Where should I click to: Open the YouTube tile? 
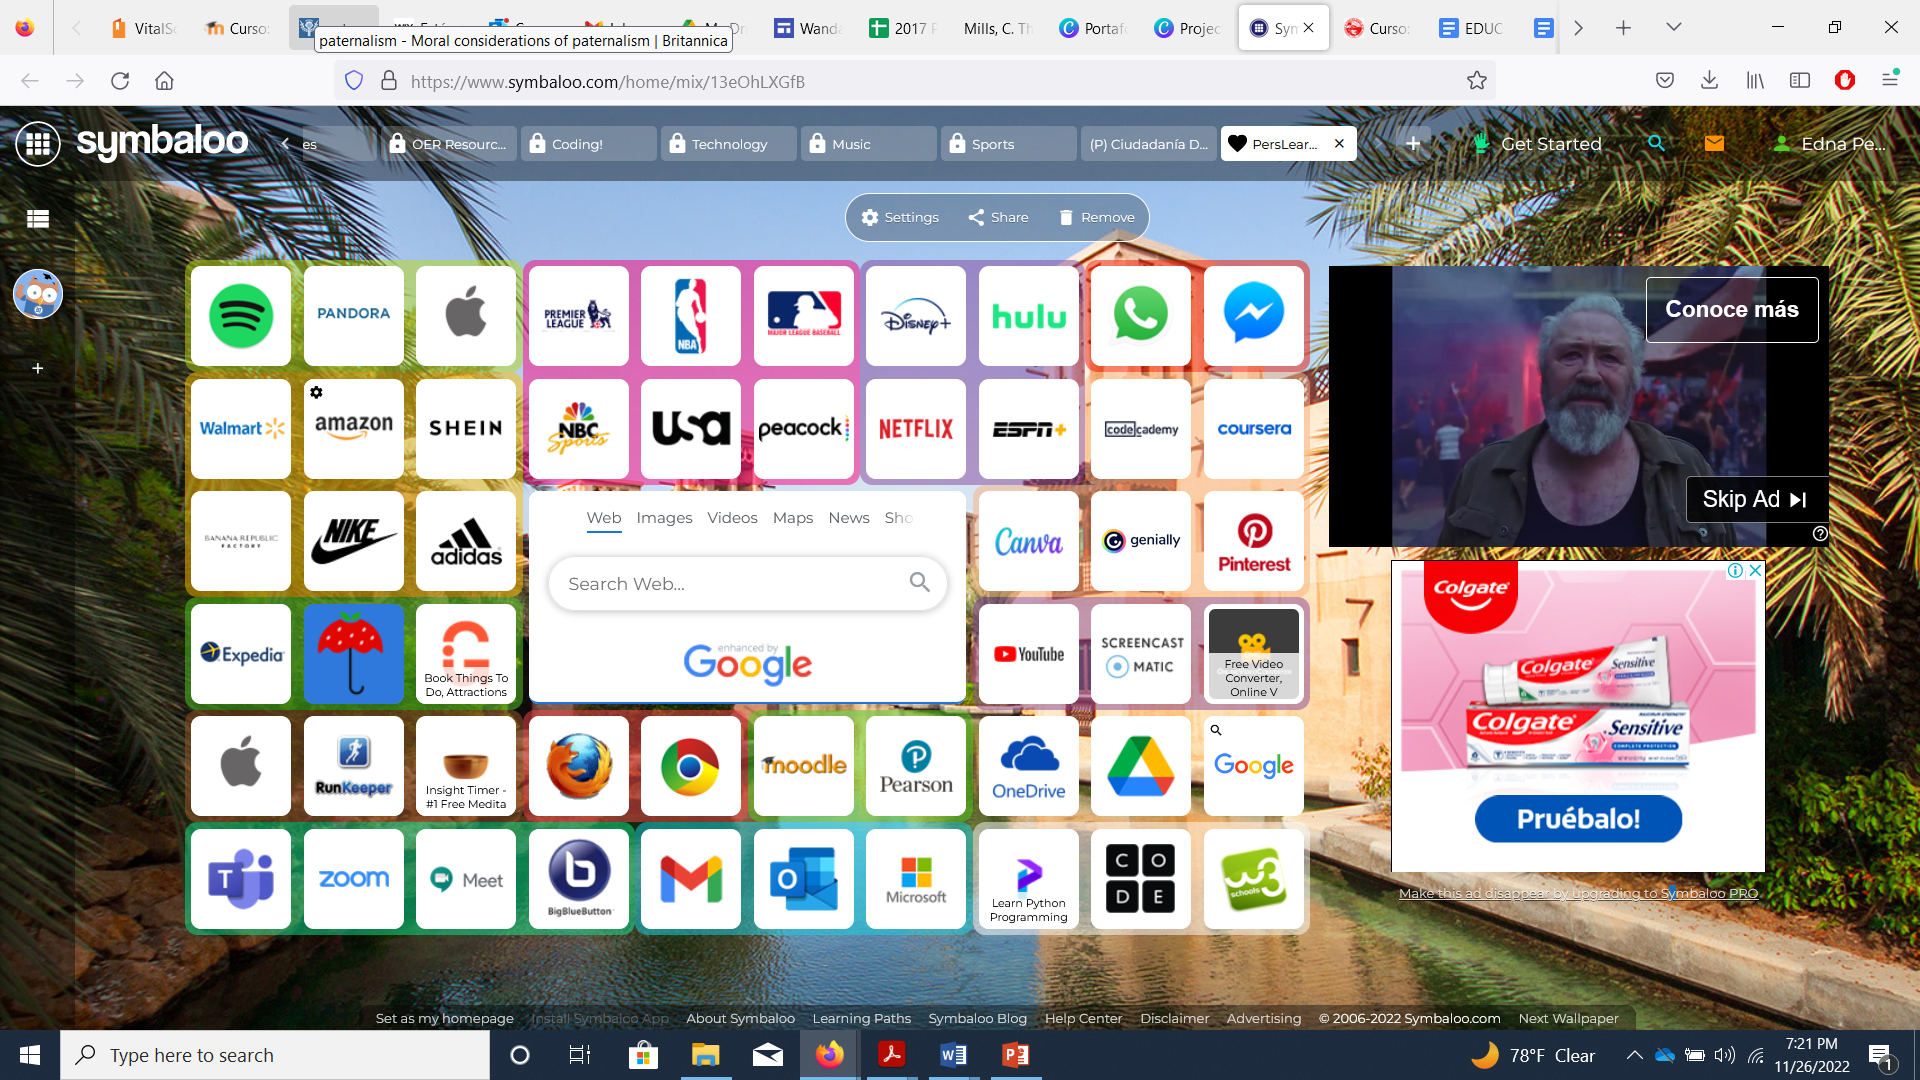pyautogui.click(x=1029, y=654)
